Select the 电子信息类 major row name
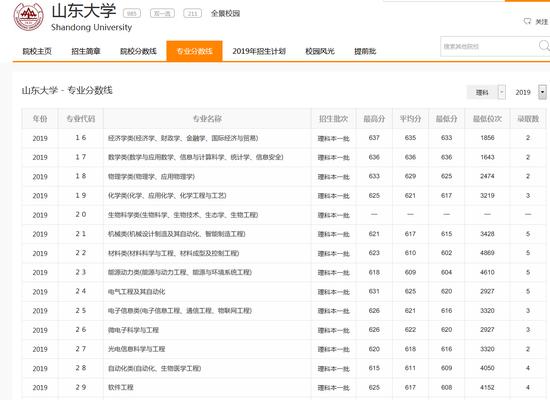 [180, 311]
